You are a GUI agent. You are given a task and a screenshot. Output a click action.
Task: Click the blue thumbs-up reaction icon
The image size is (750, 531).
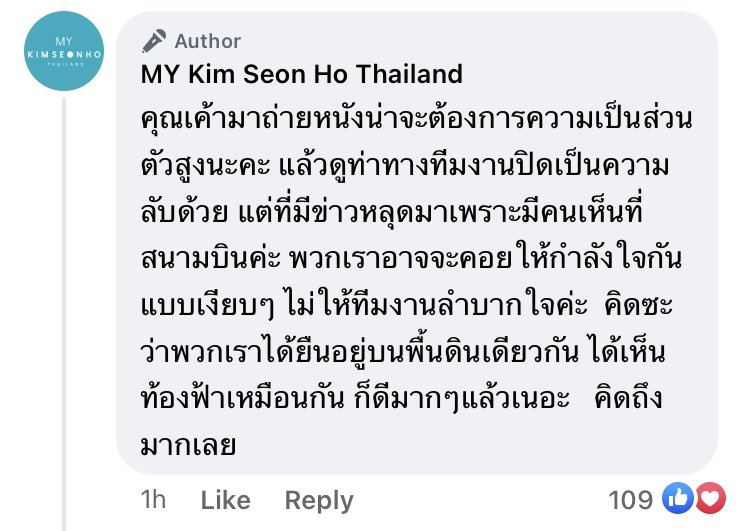[678, 498]
